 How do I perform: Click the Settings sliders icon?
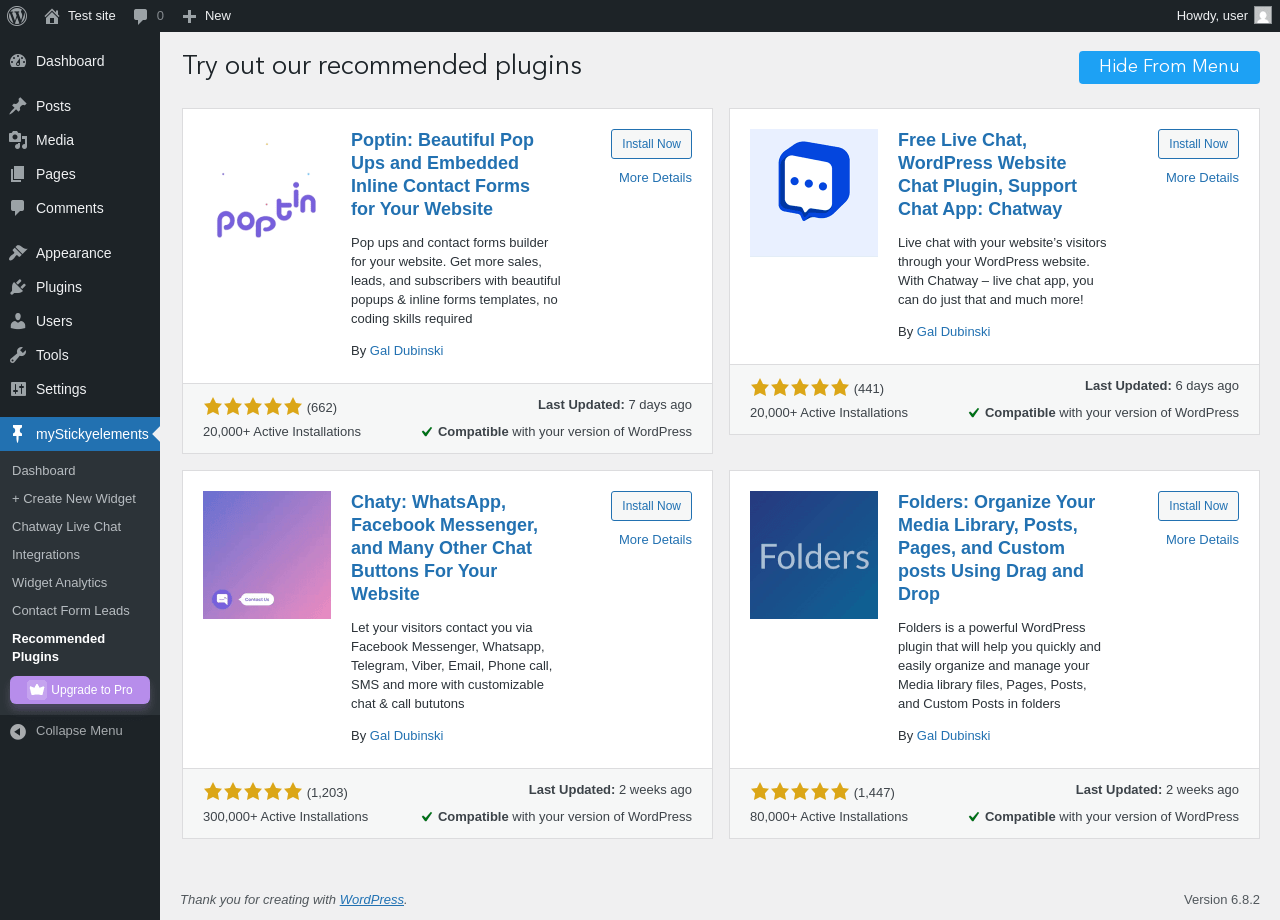coord(18,389)
